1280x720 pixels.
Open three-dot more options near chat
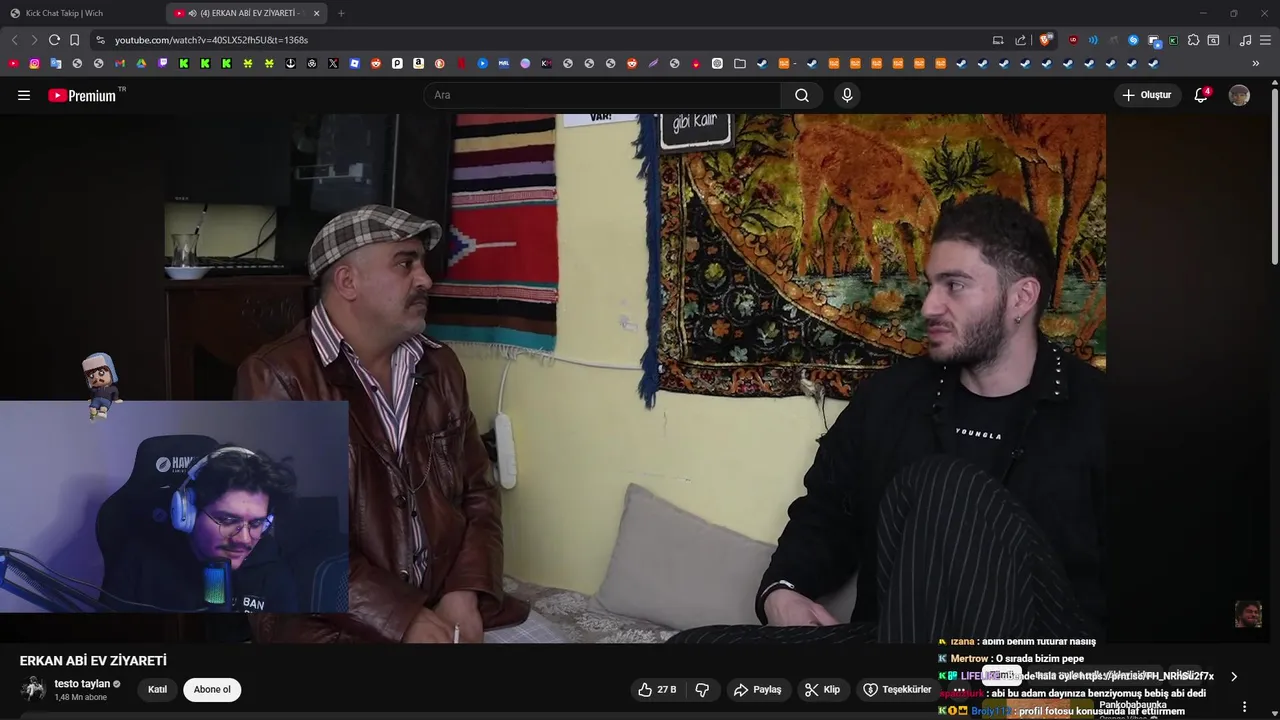coord(1244,706)
